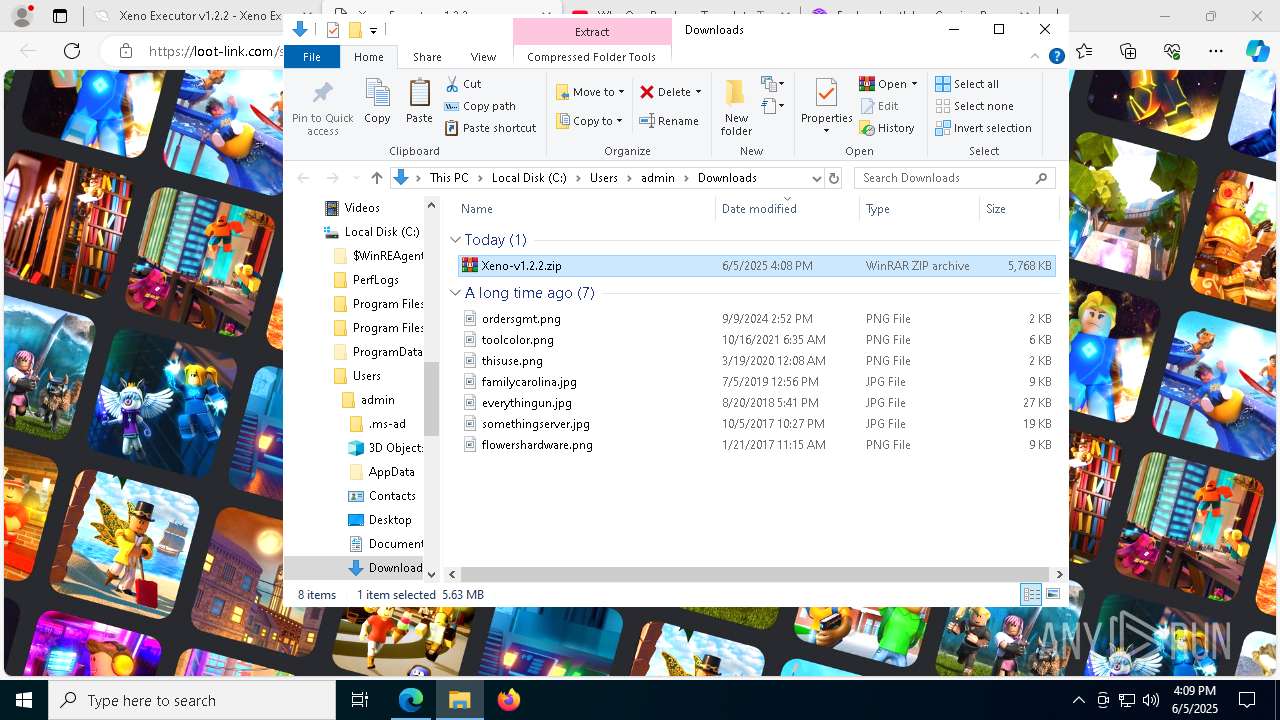Click navigation pane scroll down arrow
1280x720 pixels.
(x=432, y=574)
